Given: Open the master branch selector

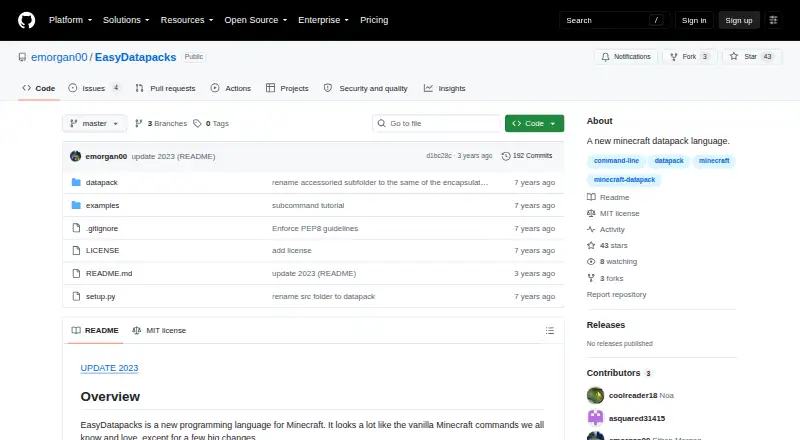Looking at the screenshot, I should (x=94, y=124).
